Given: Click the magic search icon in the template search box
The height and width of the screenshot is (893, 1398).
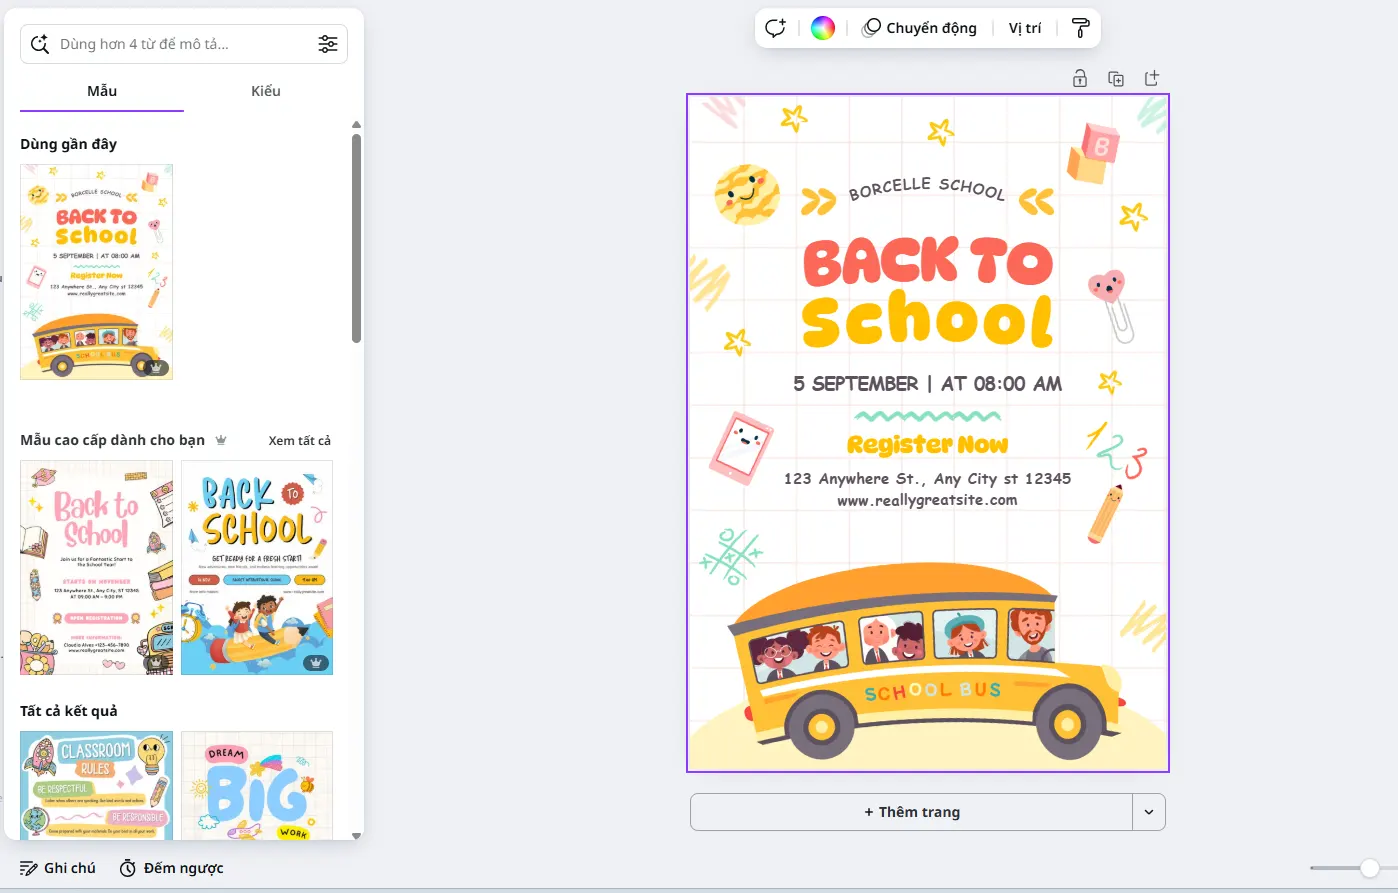Looking at the screenshot, I should point(40,44).
